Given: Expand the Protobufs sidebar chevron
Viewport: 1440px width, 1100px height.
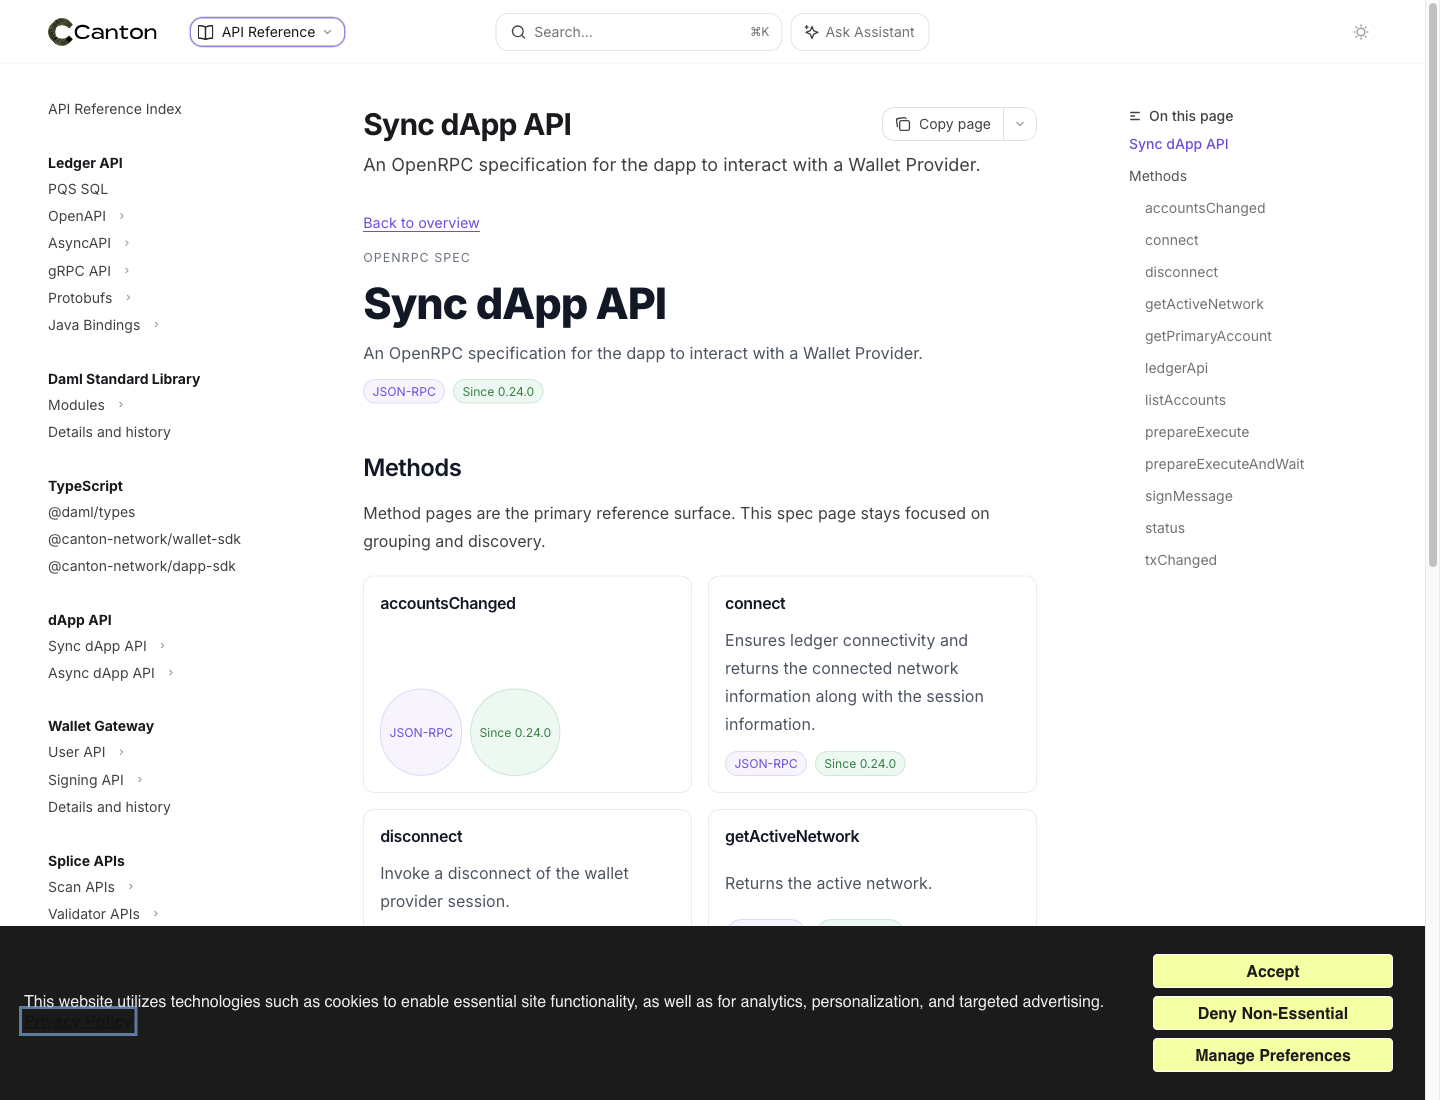Looking at the screenshot, I should [x=128, y=298].
